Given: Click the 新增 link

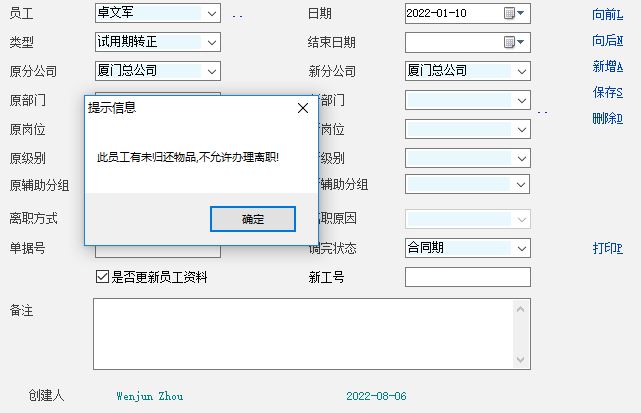Looking at the screenshot, I should pyautogui.click(x=606, y=66).
